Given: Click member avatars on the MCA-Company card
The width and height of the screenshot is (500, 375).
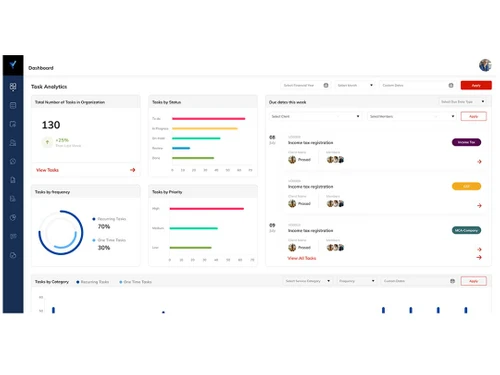Looking at the screenshot, I should click(335, 247).
